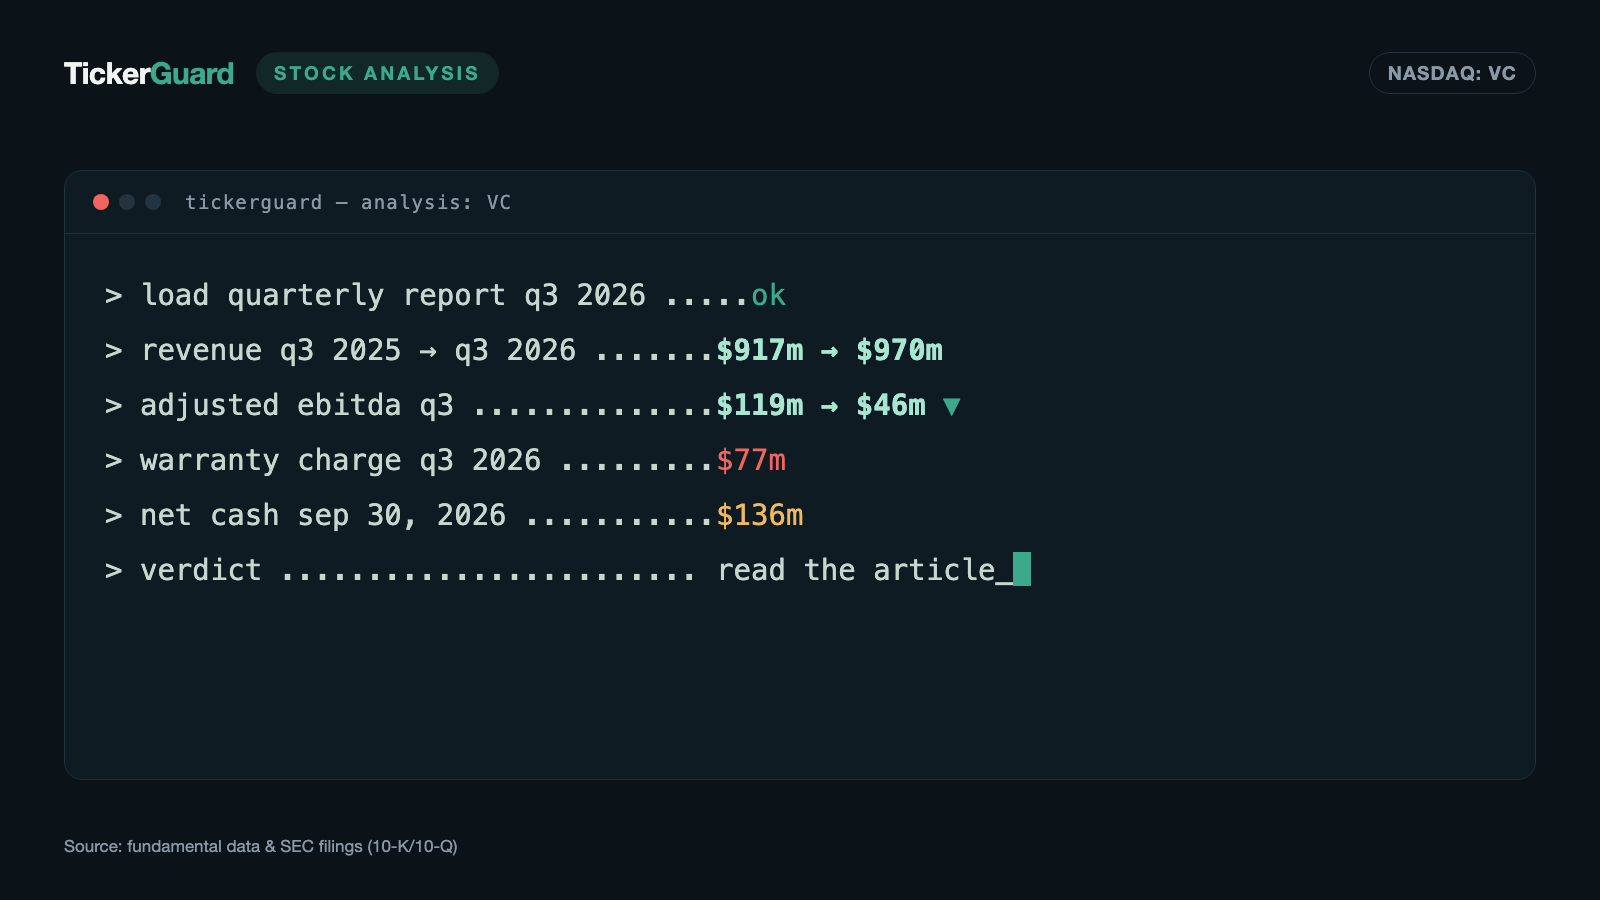Click the 'warranty charge q3 2026' label
This screenshot has width=1600, height=900.
(340, 460)
